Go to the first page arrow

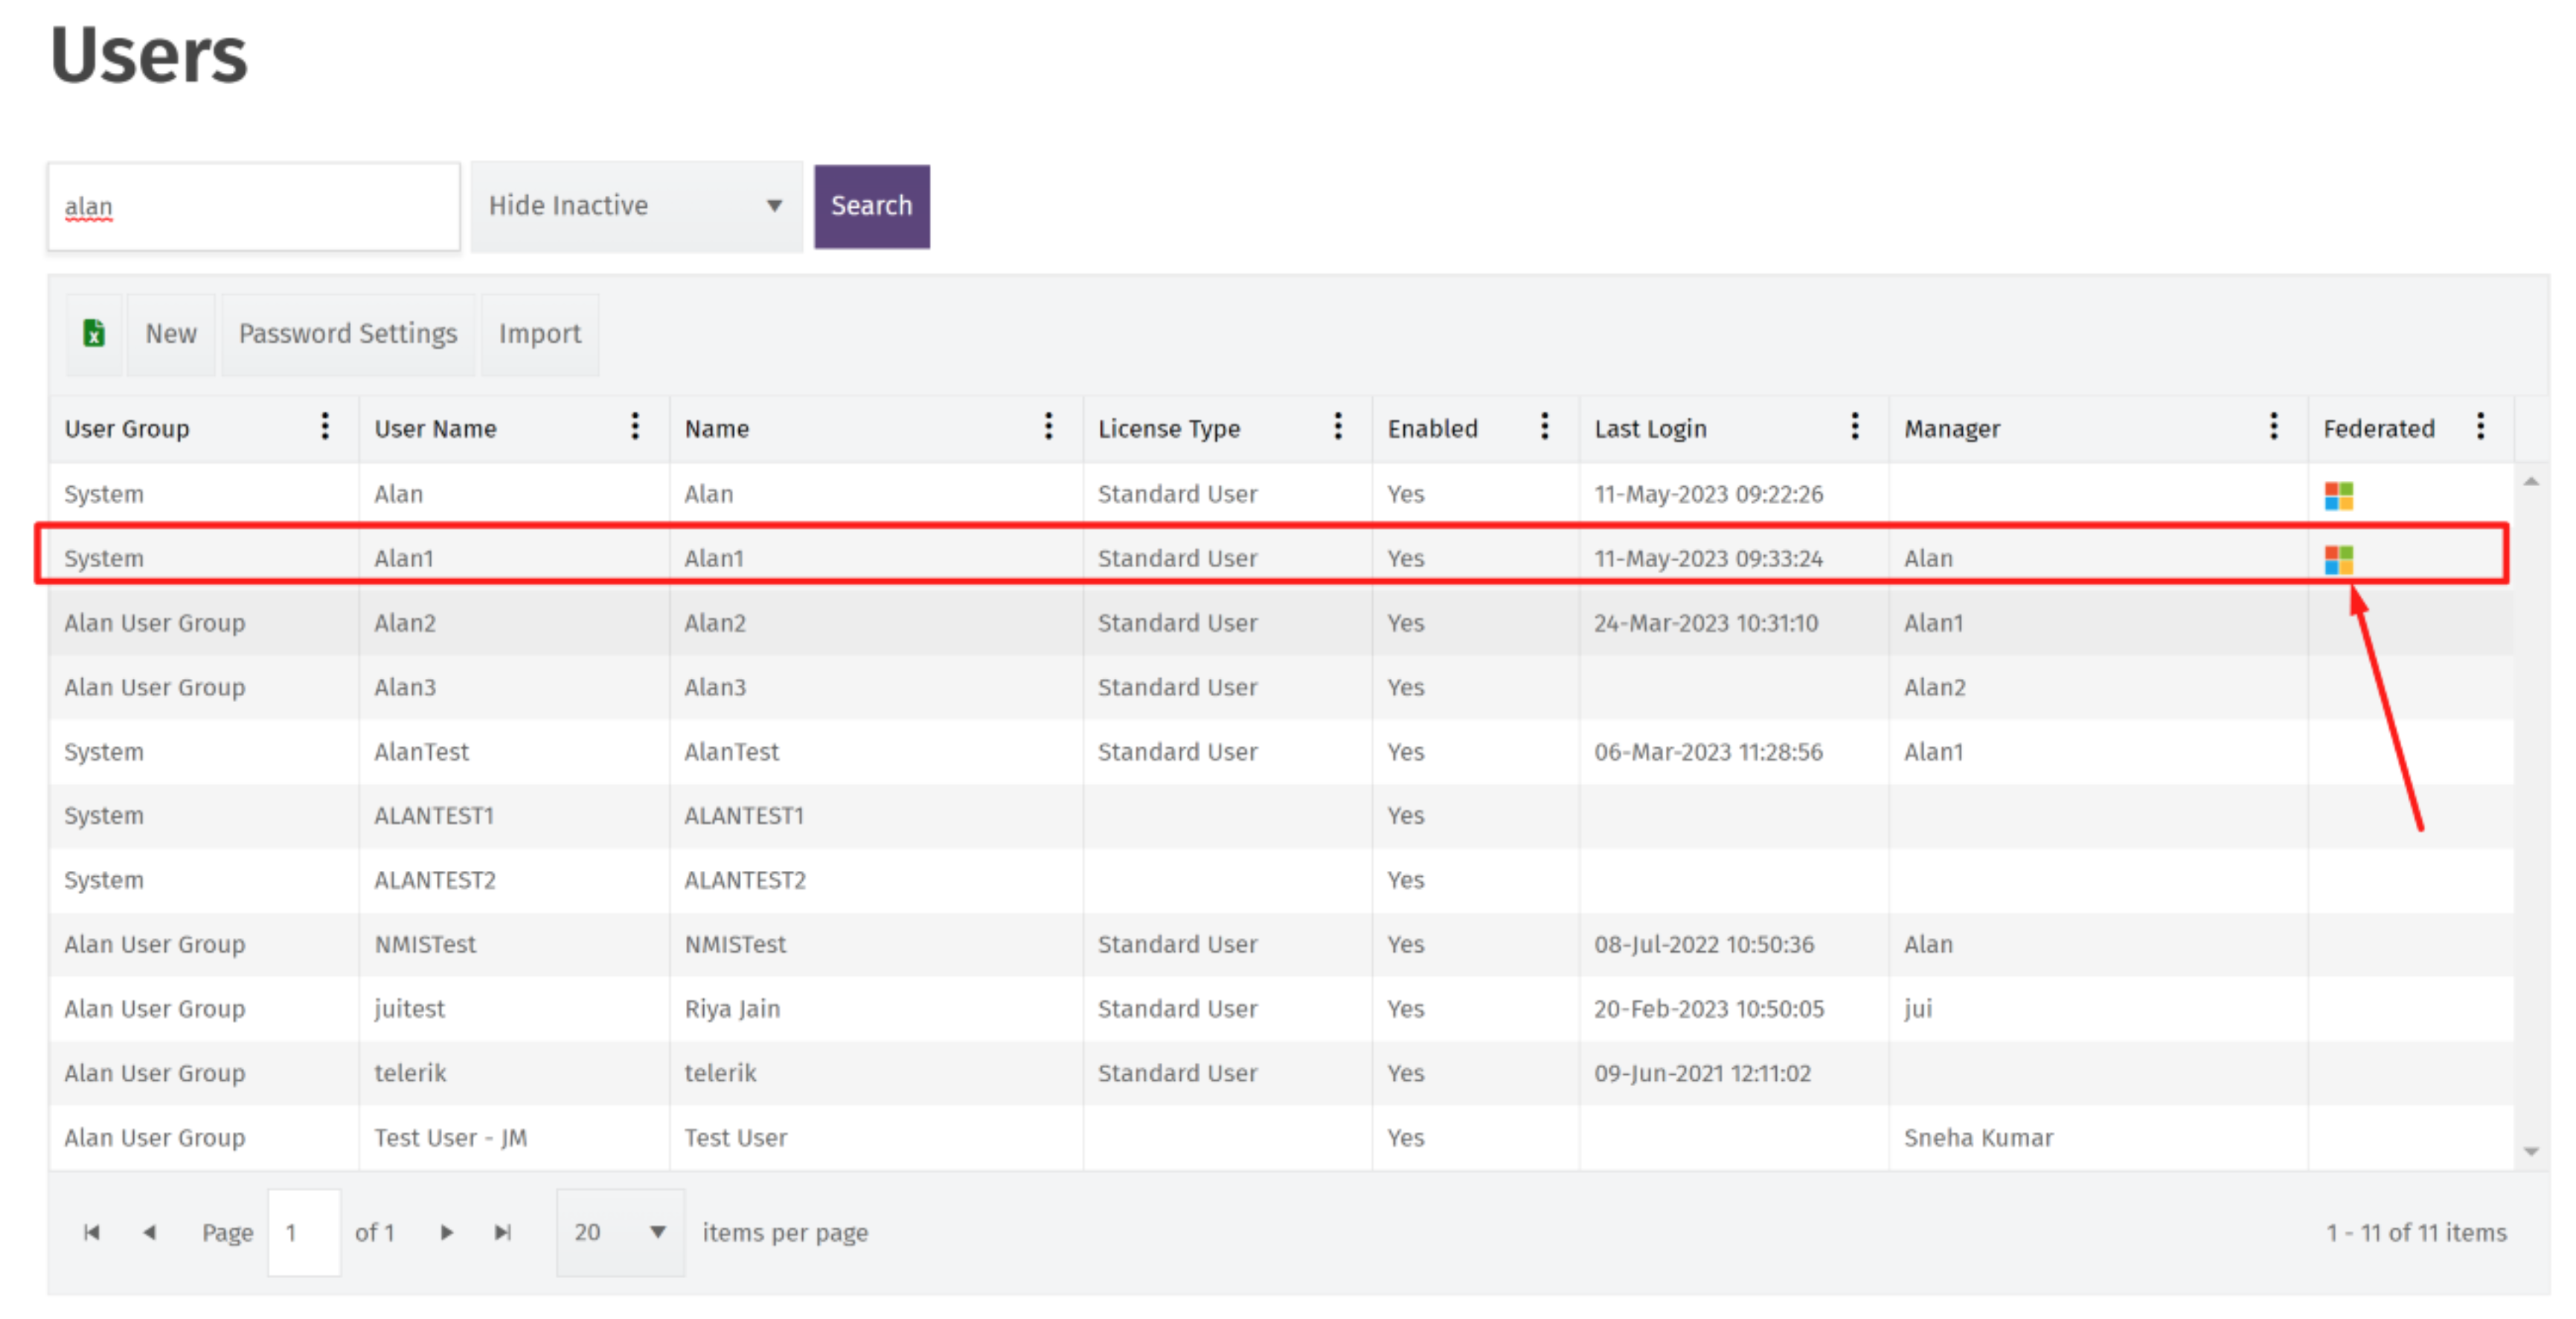[x=91, y=1232]
